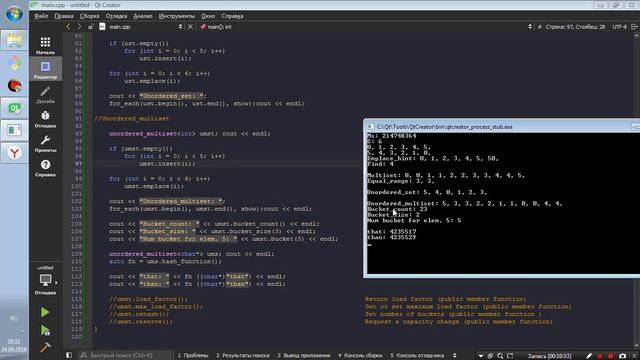Open the 1 Проблемы output pane
Screen dimensions: 640x360
coord(193,356)
